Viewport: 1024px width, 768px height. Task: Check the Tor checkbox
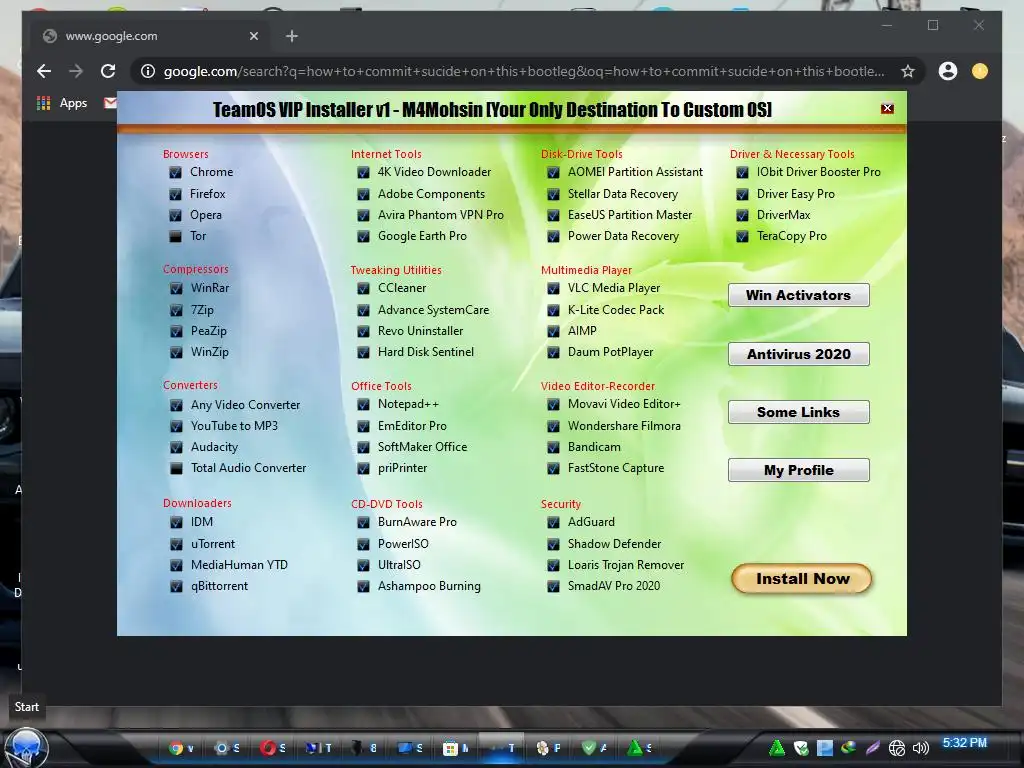(175, 236)
